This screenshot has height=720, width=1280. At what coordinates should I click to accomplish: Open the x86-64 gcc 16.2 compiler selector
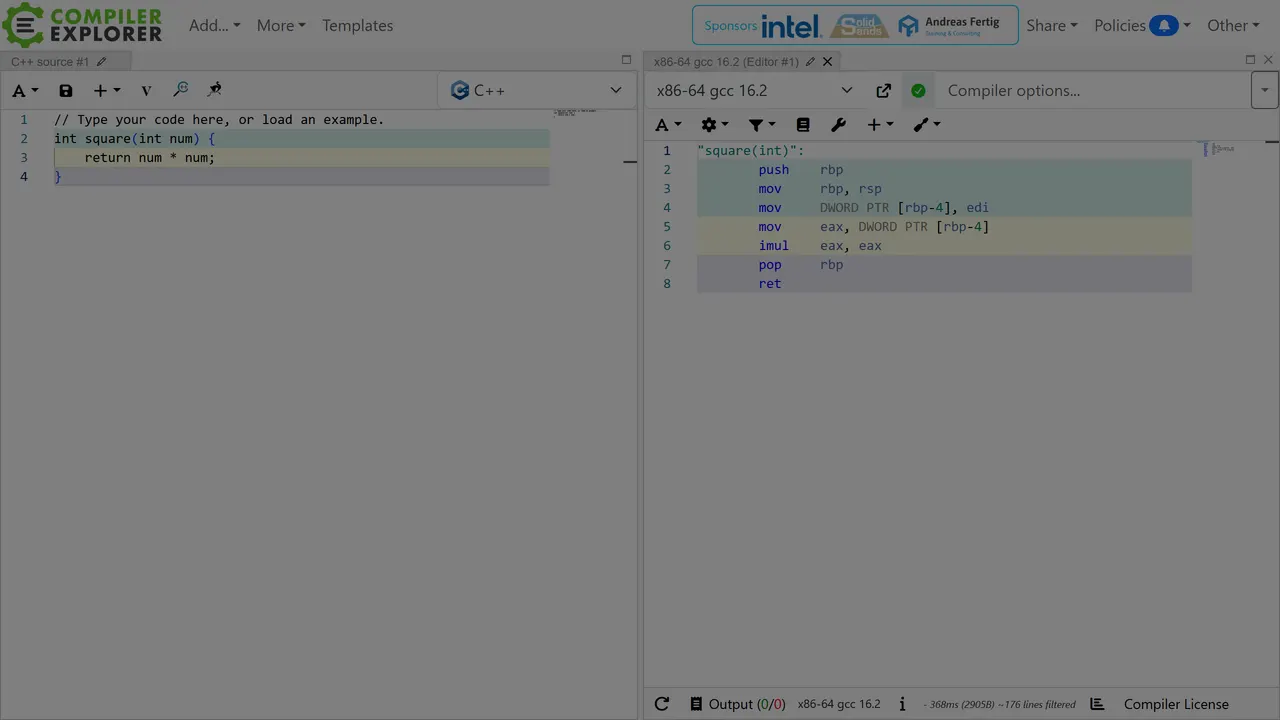[754, 91]
